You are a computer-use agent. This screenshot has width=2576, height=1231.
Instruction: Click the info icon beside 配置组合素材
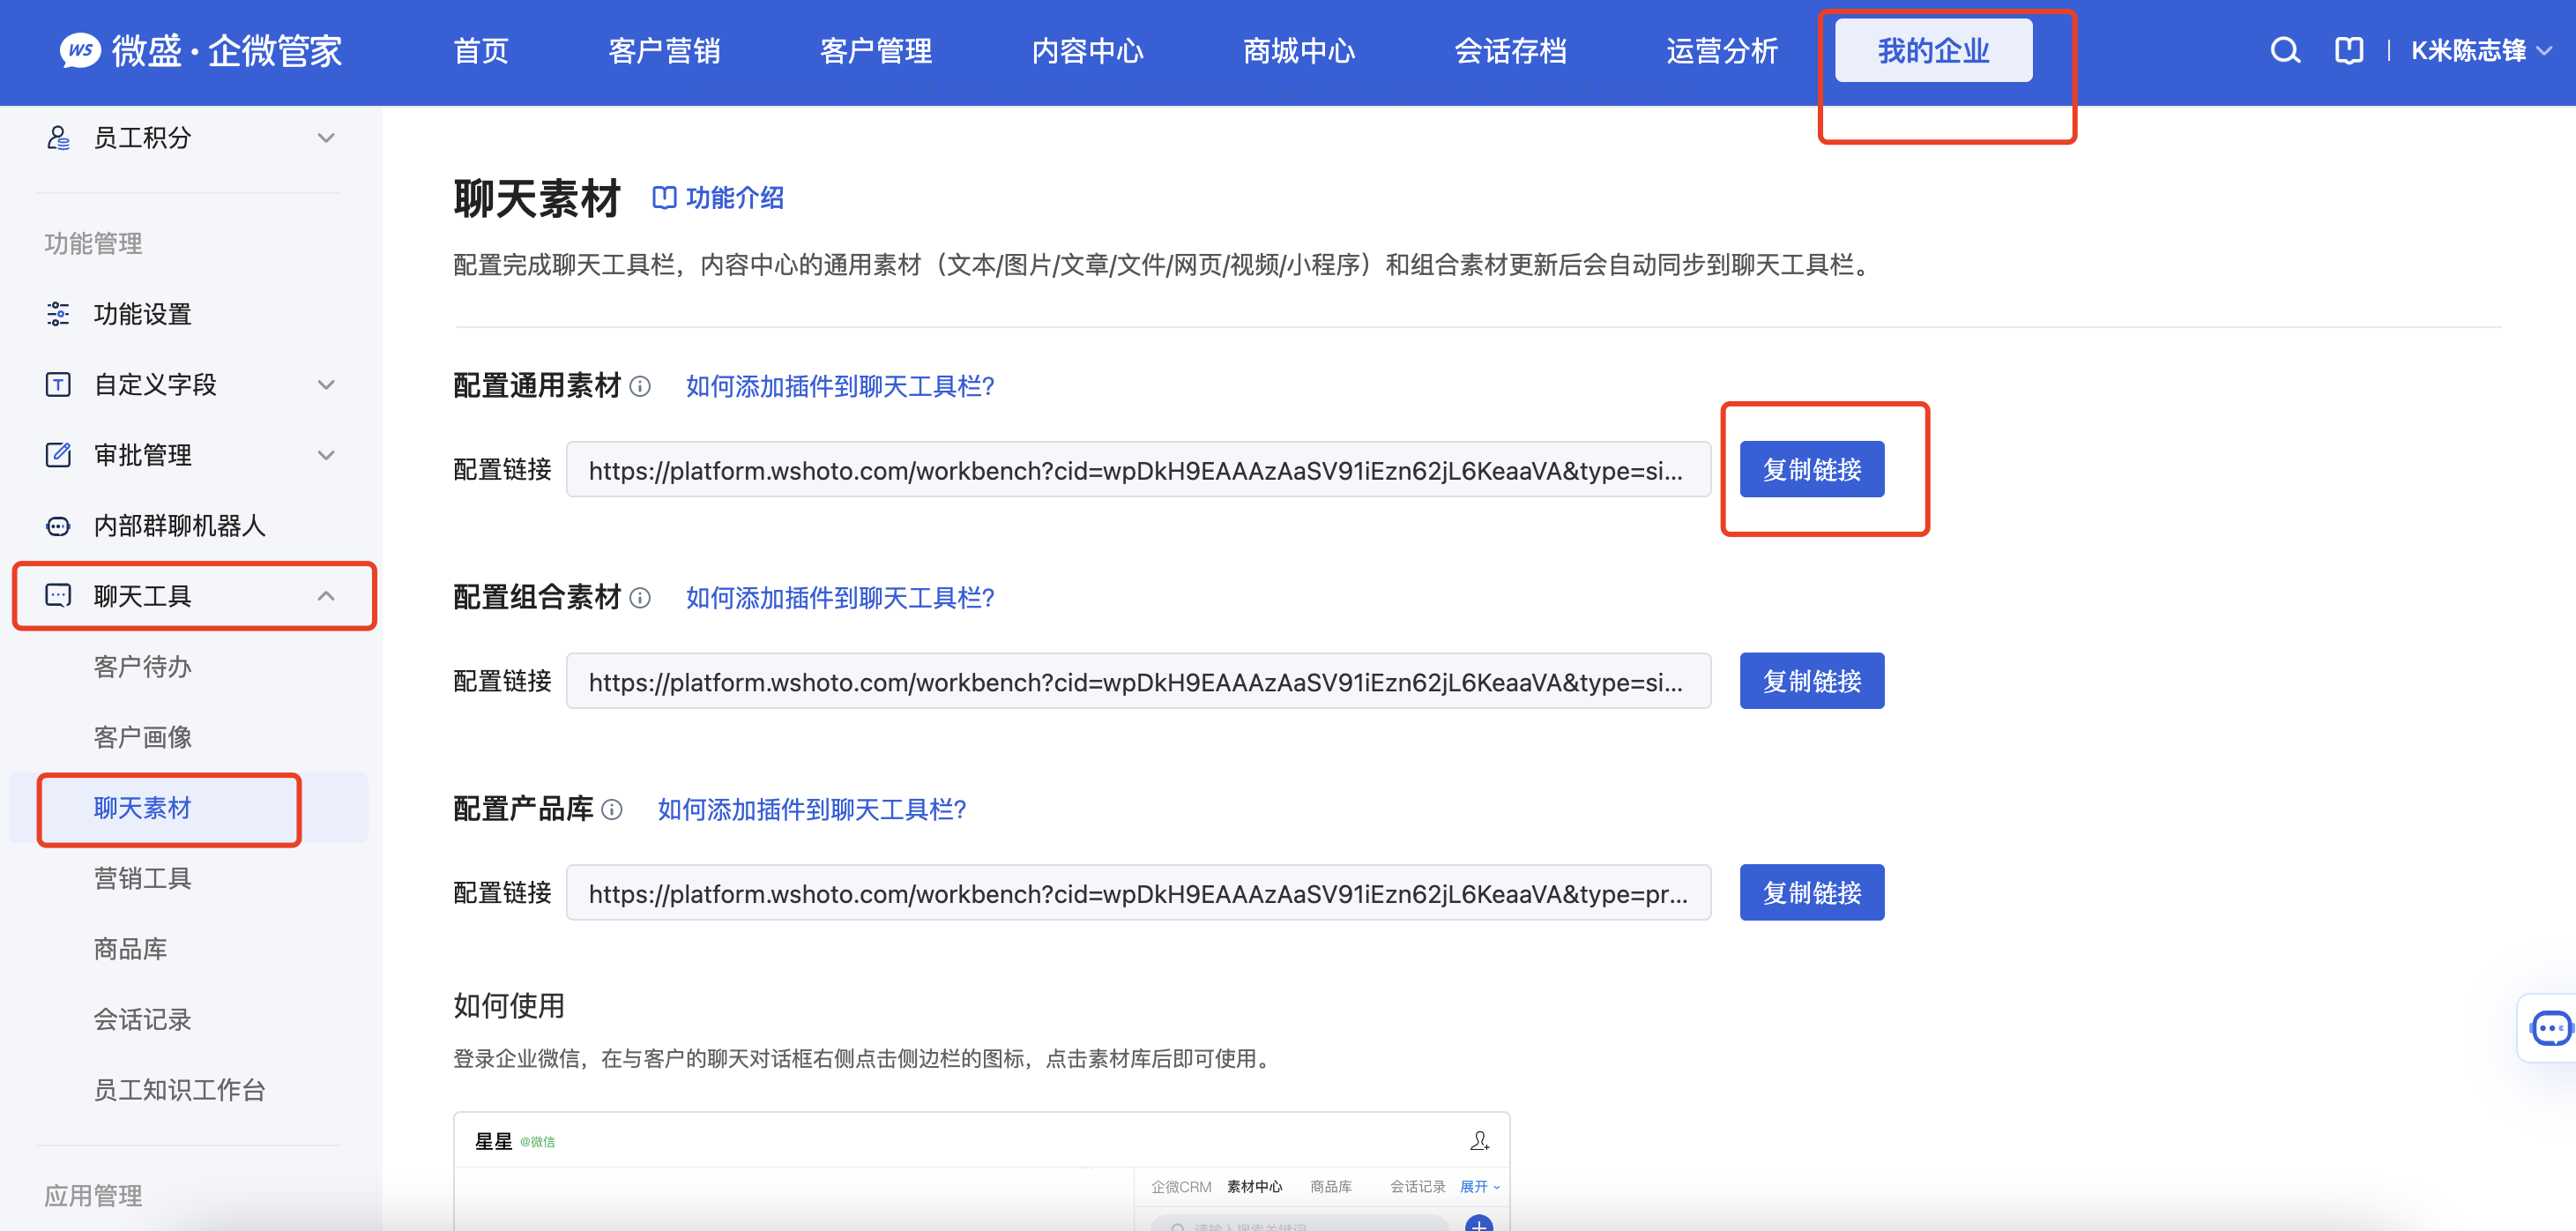point(640,598)
